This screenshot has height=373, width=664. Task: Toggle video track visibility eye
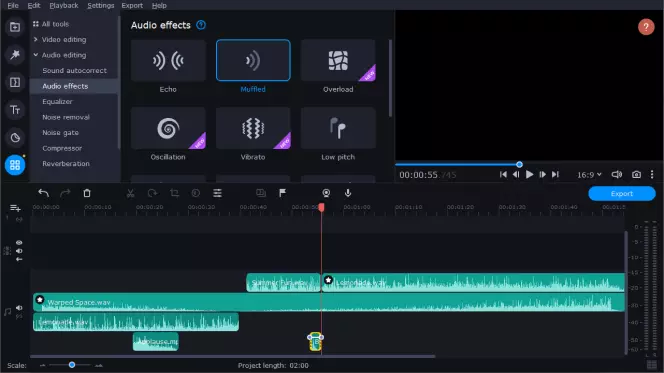[x=19, y=243]
